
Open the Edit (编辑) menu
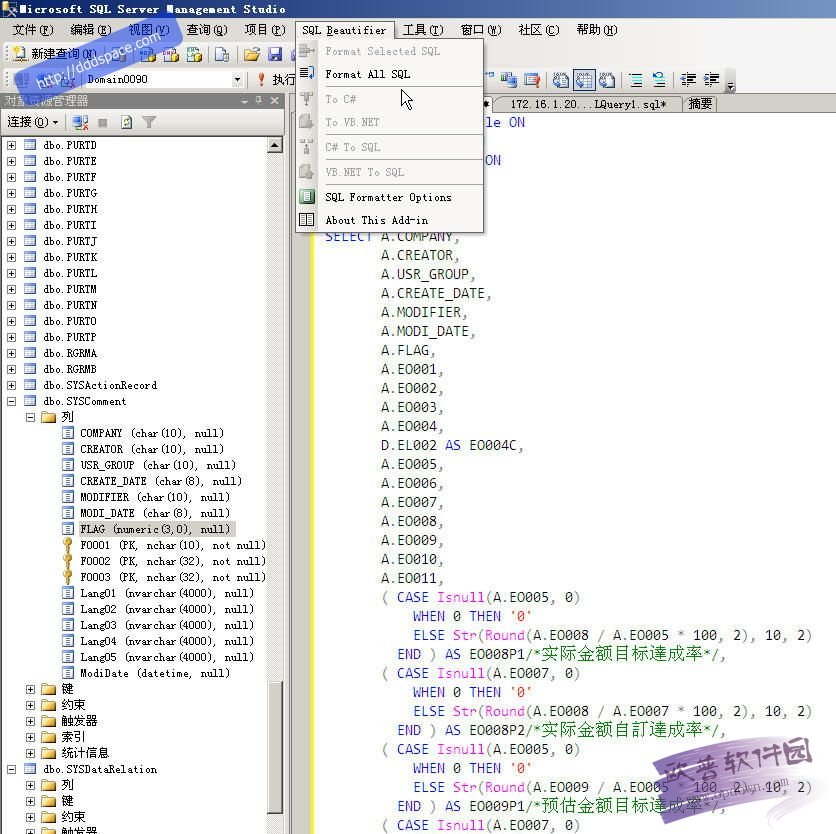click(91, 30)
